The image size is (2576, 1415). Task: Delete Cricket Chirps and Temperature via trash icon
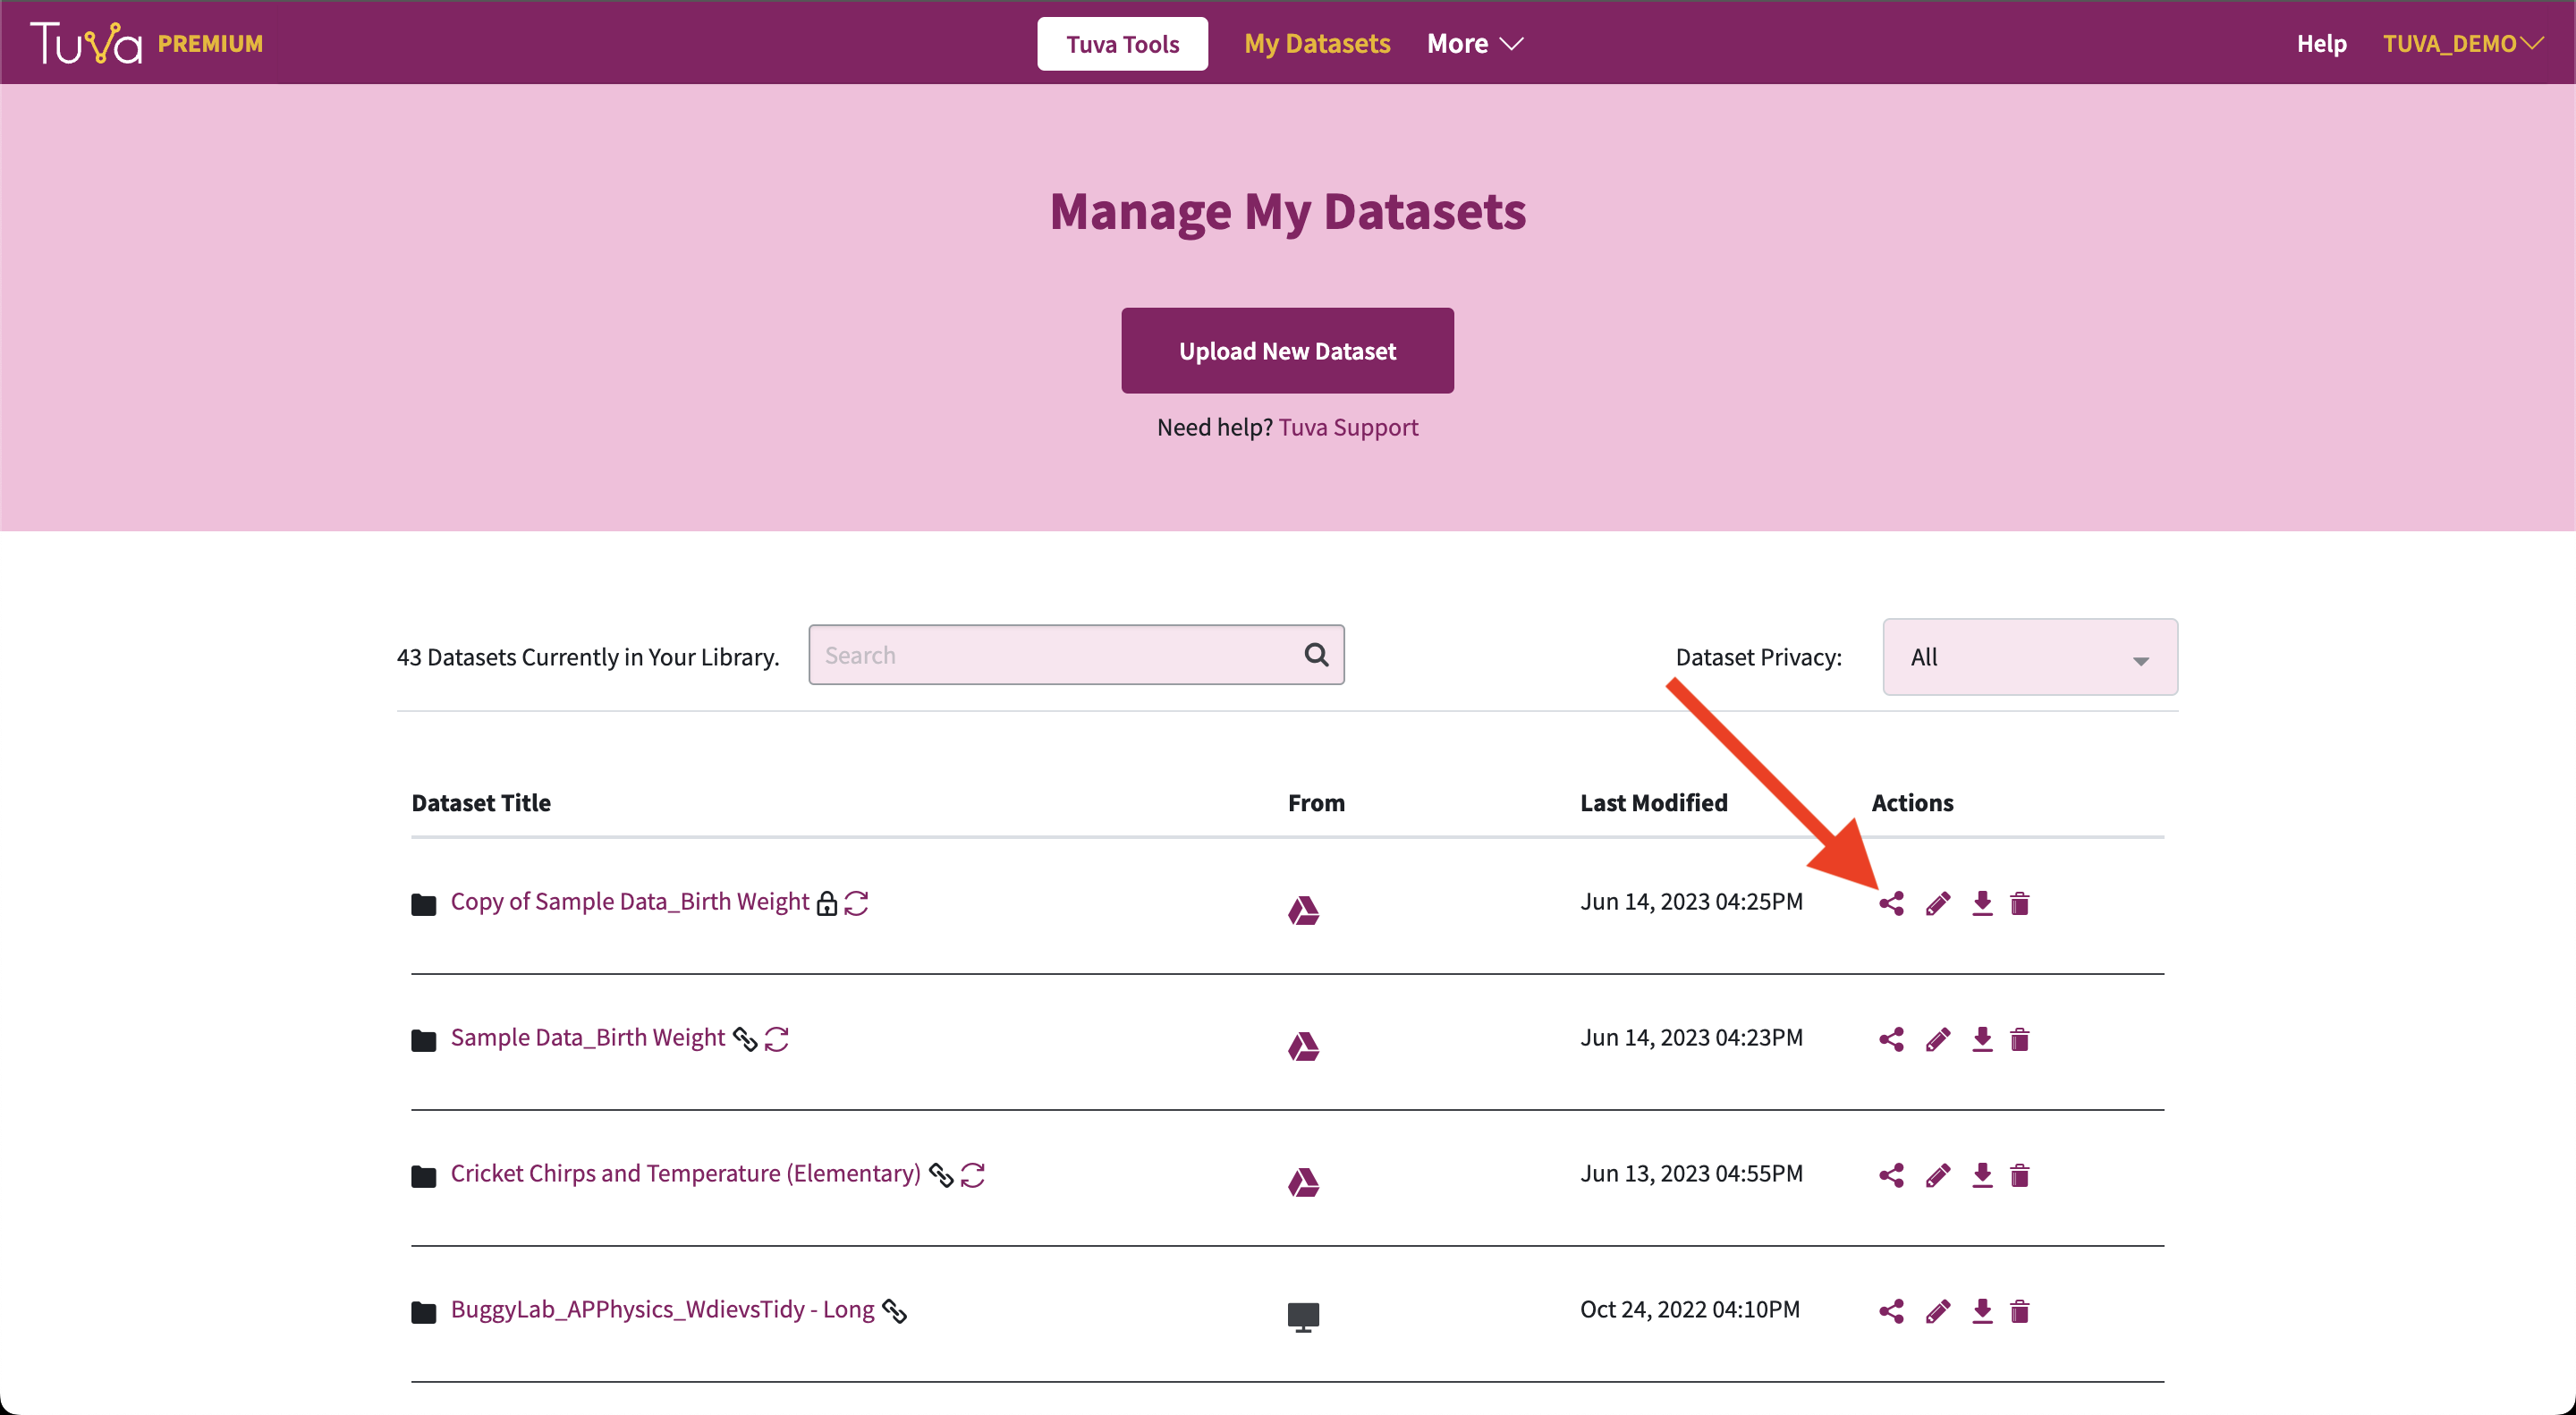[x=2019, y=1175]
